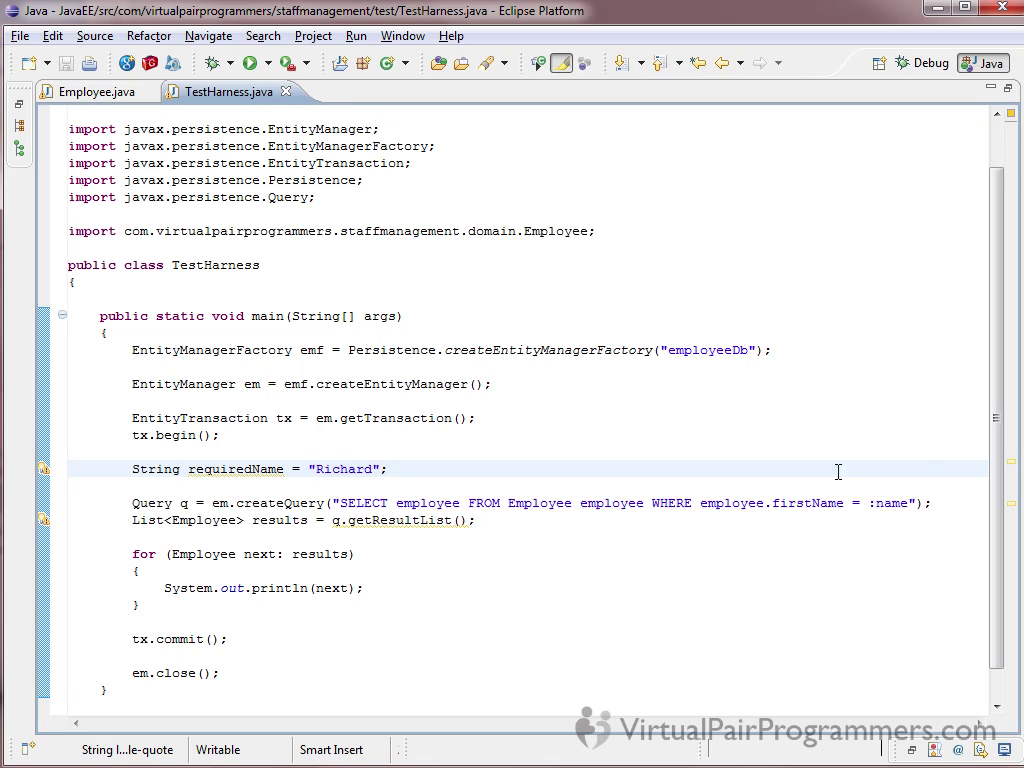1024x768 pixels.
Task: Click the Smart Insert status entry
Action: click(x=331, y=750)
